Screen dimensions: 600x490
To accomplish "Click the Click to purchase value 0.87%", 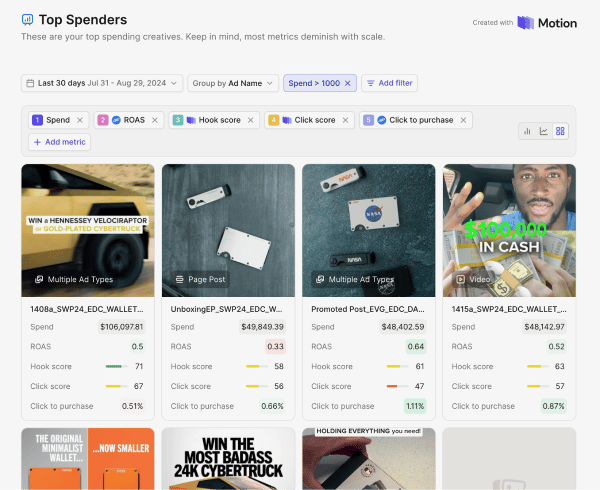I will [553, 406].
